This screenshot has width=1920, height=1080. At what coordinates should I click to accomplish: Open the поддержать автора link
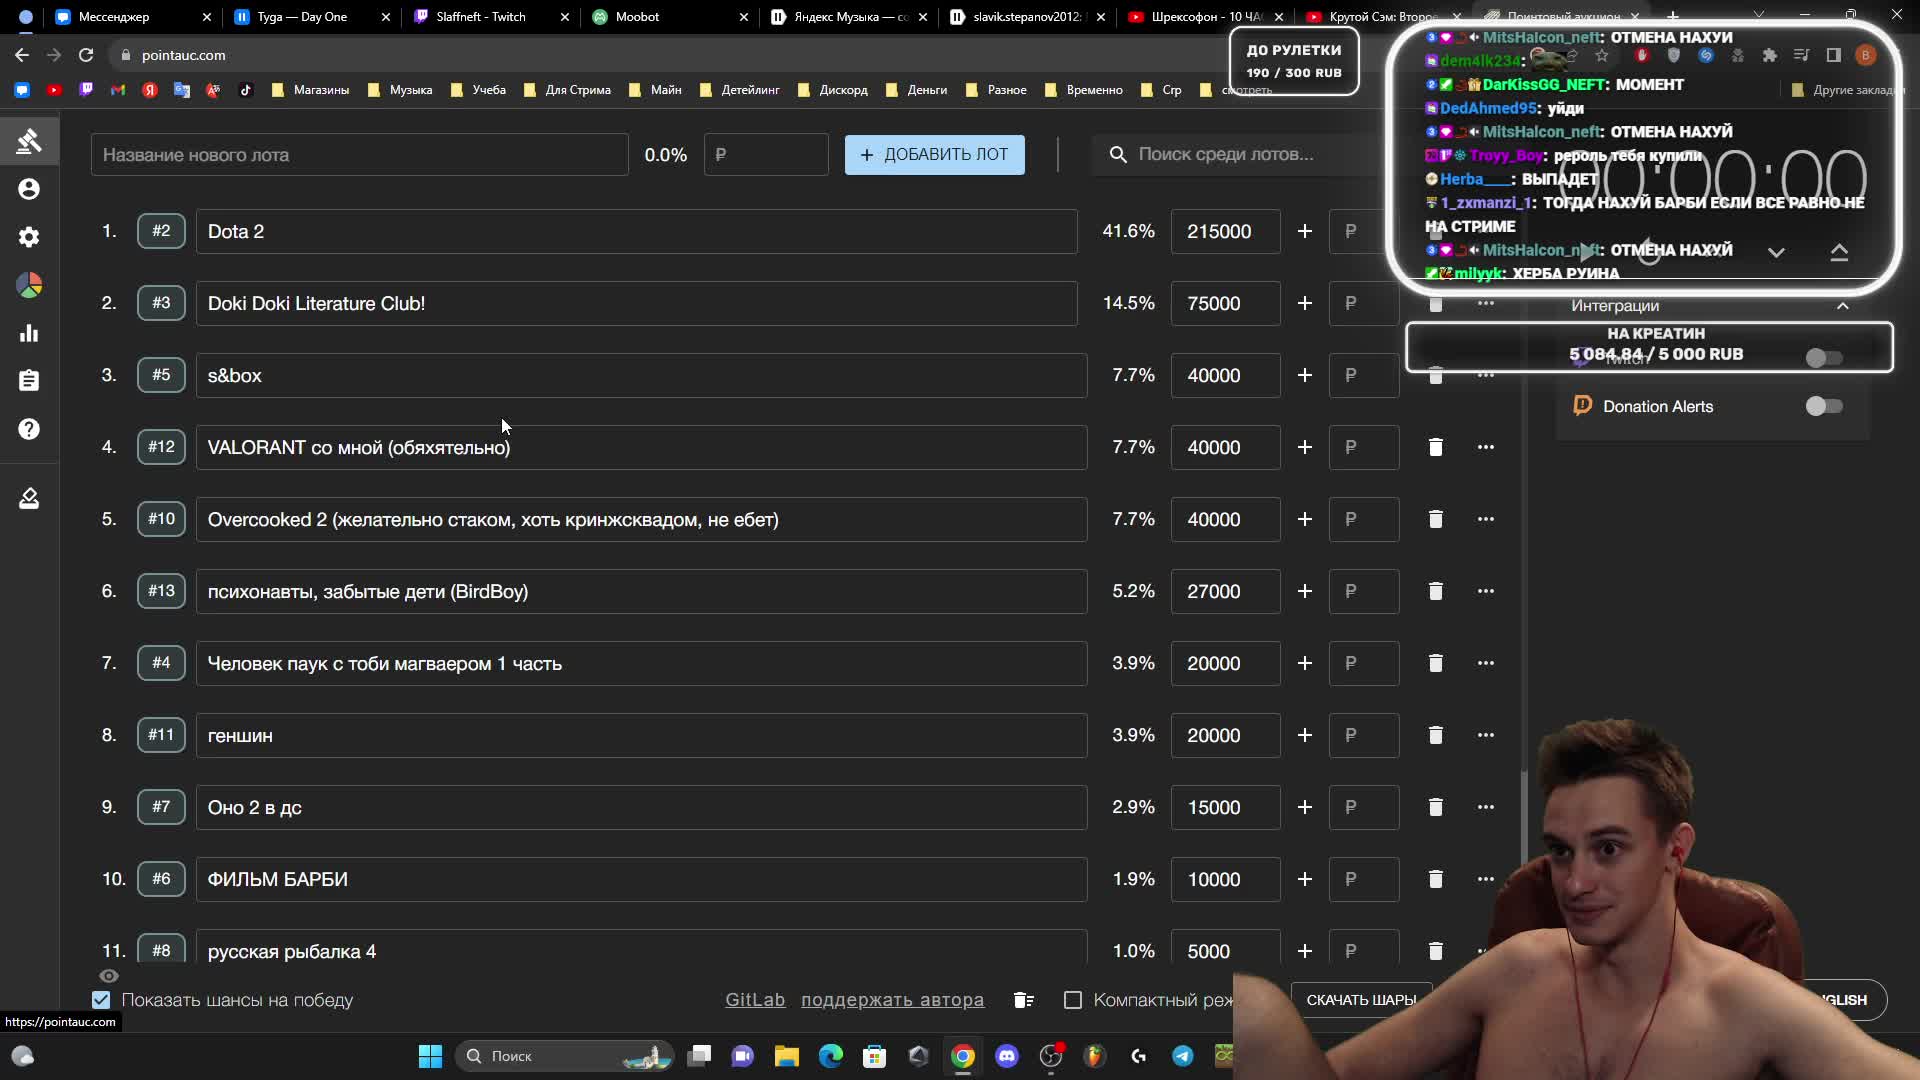(892, 1000)
